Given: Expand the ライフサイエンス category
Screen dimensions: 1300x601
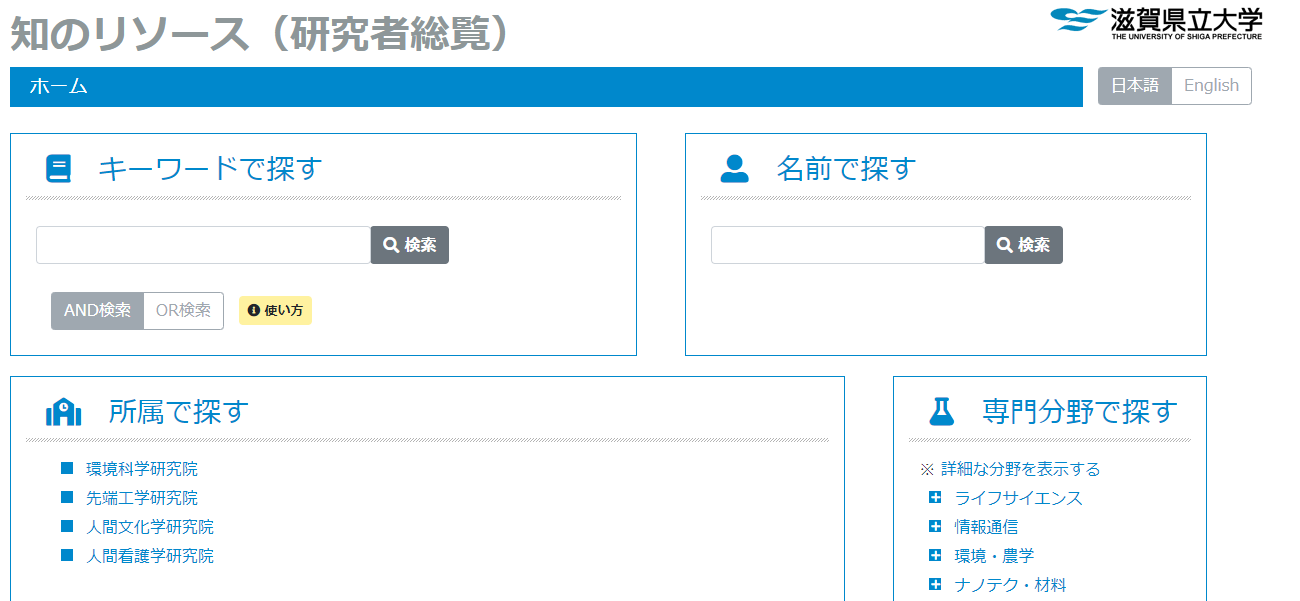Looking at the screenshot, I should click(935, 498).
